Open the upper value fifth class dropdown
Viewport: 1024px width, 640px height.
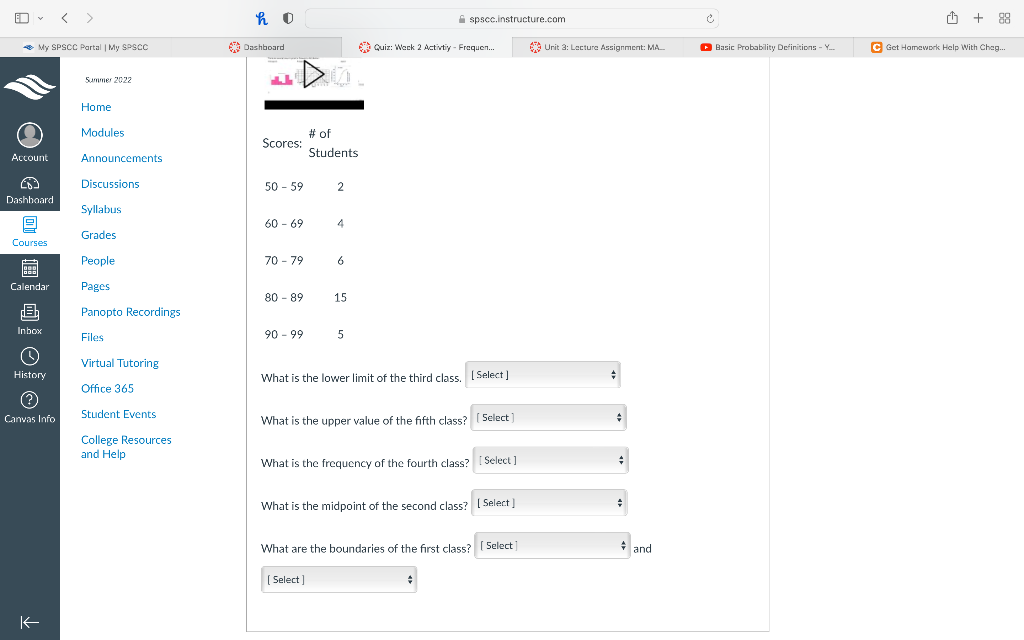coord(548,417)
